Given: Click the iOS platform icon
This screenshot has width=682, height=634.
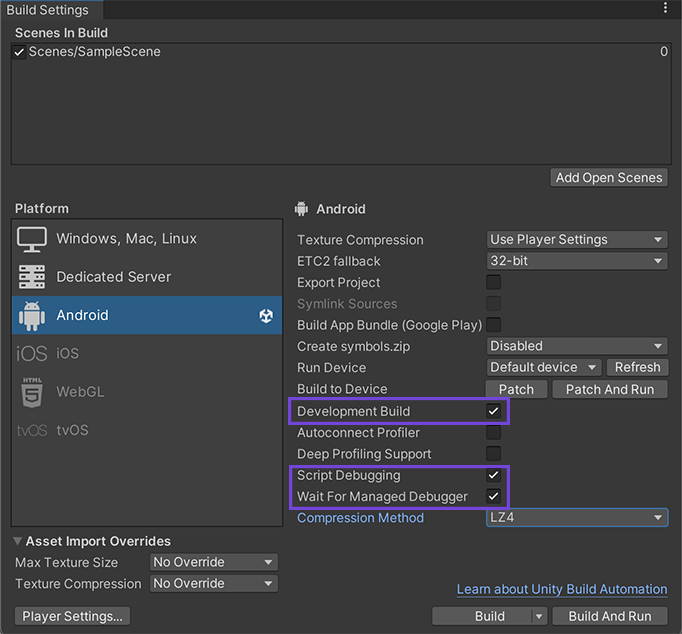Looking at the screenshot, I should (x=32, y=353).
